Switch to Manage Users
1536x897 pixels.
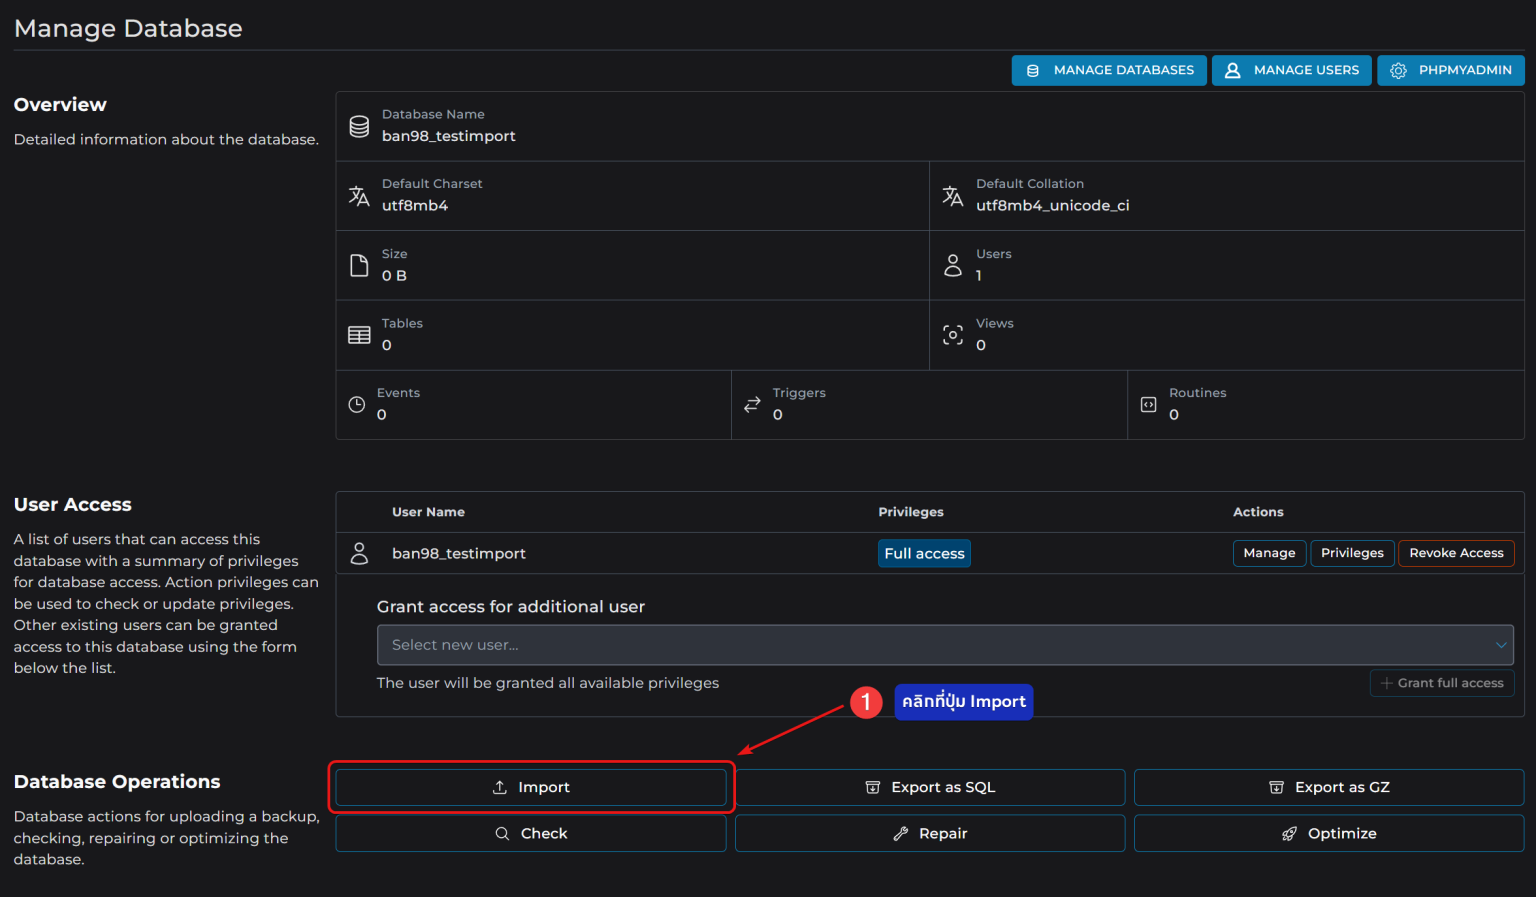(1291, 70)
